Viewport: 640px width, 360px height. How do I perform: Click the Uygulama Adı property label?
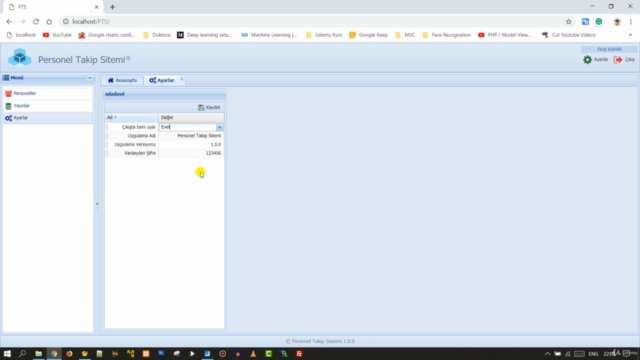click(x=142, y=136)
